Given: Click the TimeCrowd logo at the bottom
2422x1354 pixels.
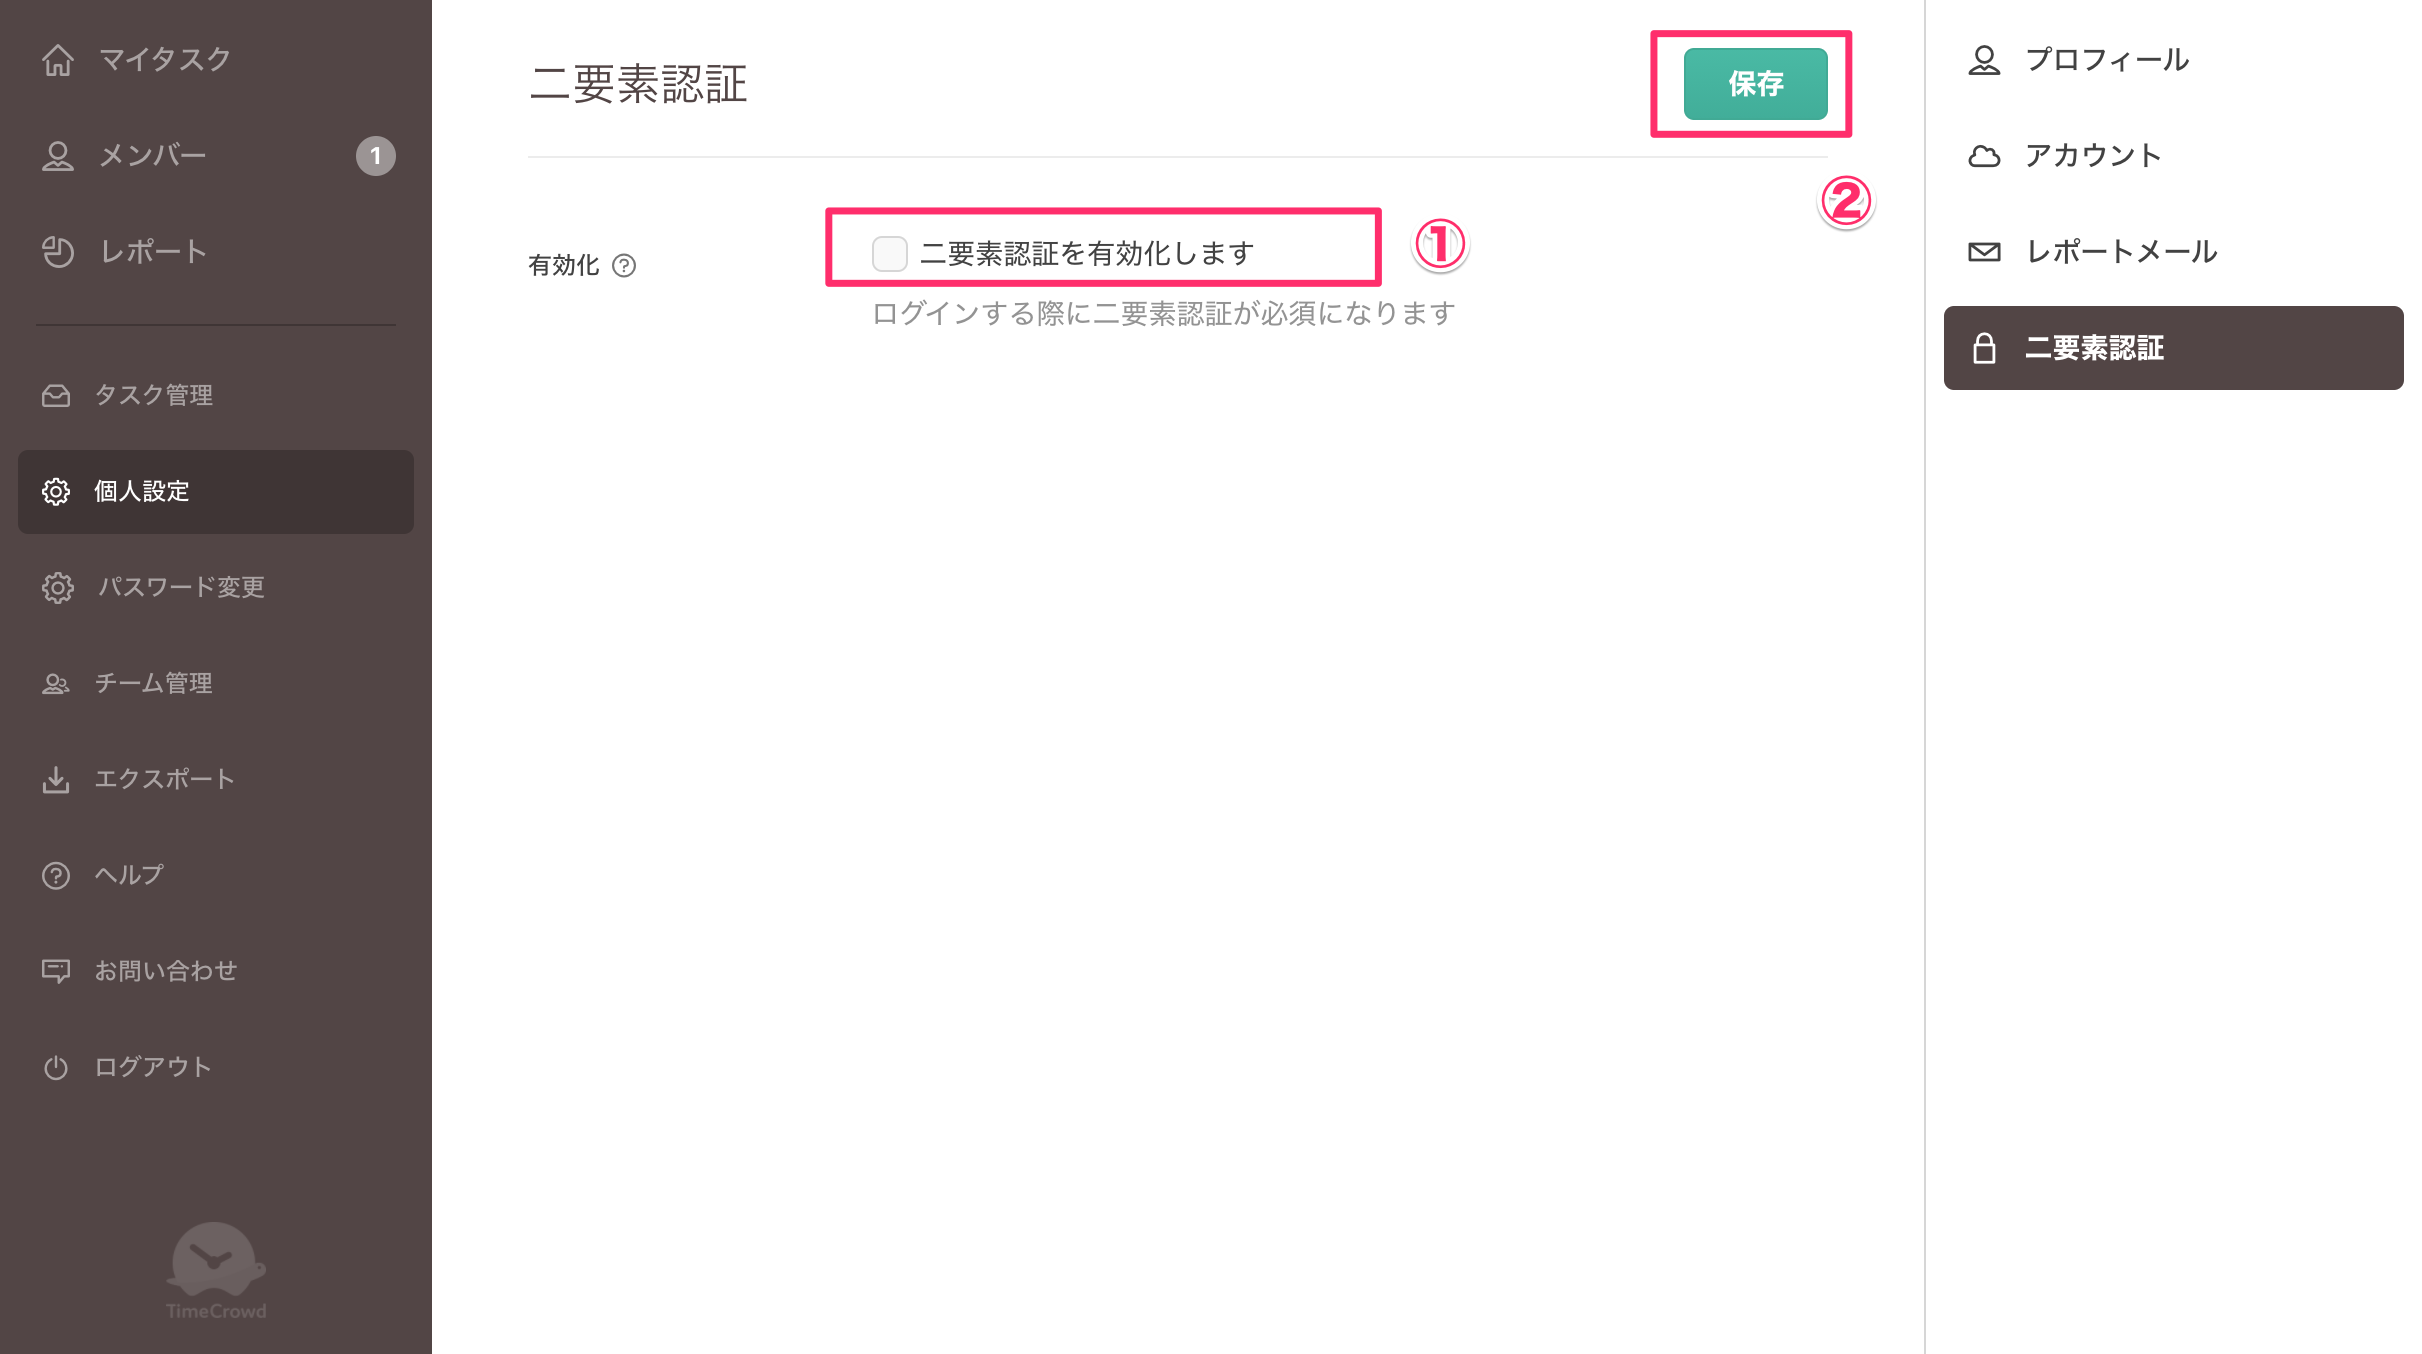Looking at the screenshot, I should (216, 1271).
